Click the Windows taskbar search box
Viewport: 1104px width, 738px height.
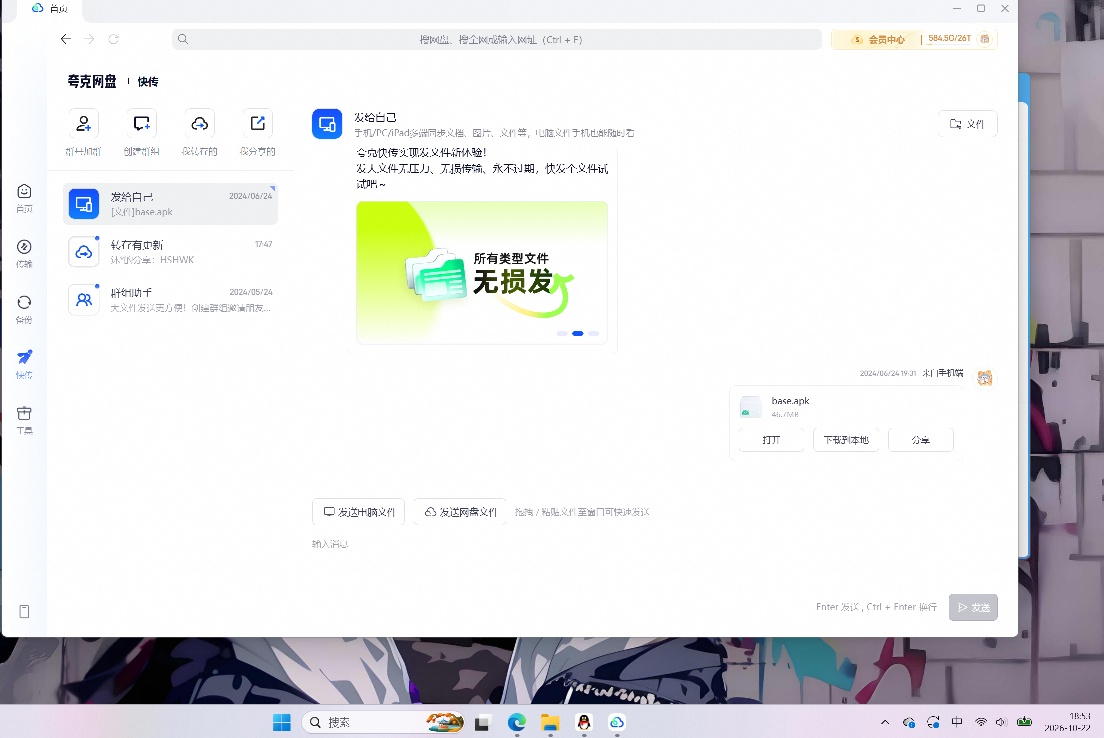(x=384, y=723)
